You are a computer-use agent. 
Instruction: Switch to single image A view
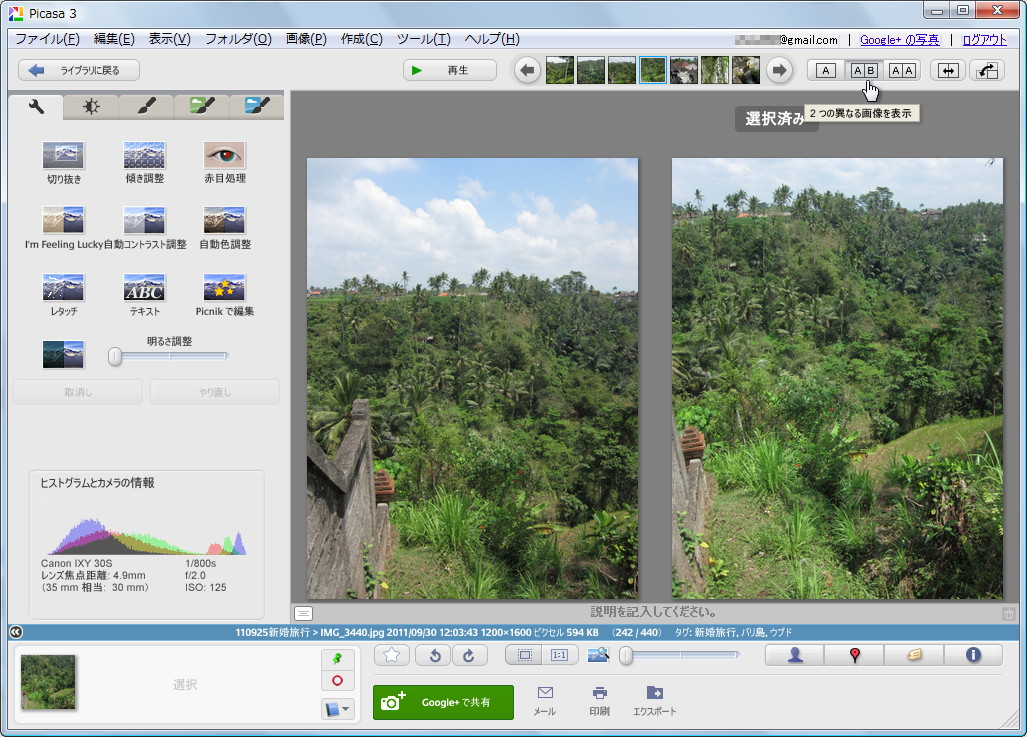(x=826, y=70)
